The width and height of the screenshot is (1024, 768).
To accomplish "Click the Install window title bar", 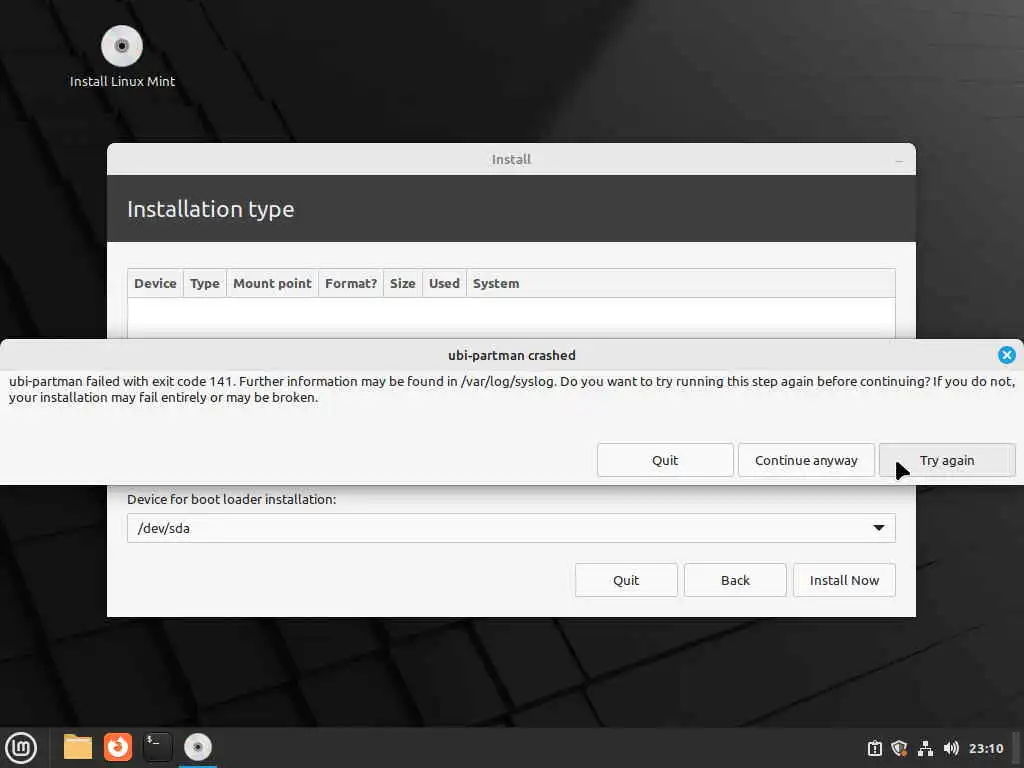I will [x=511, y=159].
